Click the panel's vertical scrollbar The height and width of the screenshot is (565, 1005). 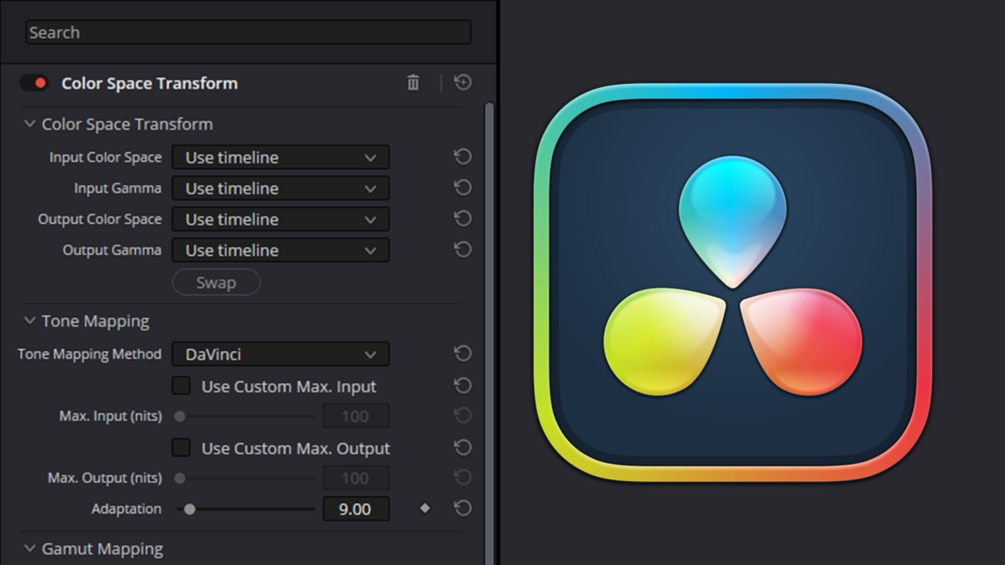(489, 333)
